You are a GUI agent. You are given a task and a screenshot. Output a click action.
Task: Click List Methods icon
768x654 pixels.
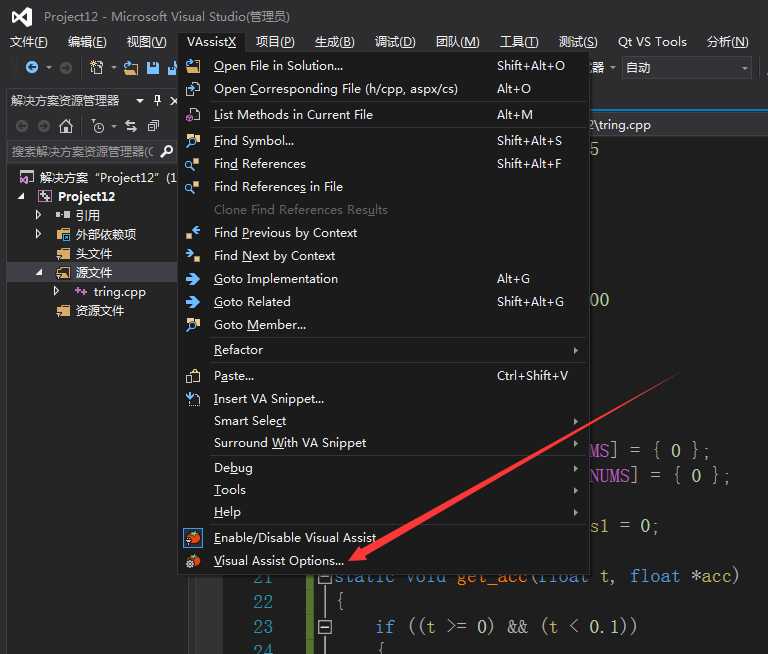(193, 115)
